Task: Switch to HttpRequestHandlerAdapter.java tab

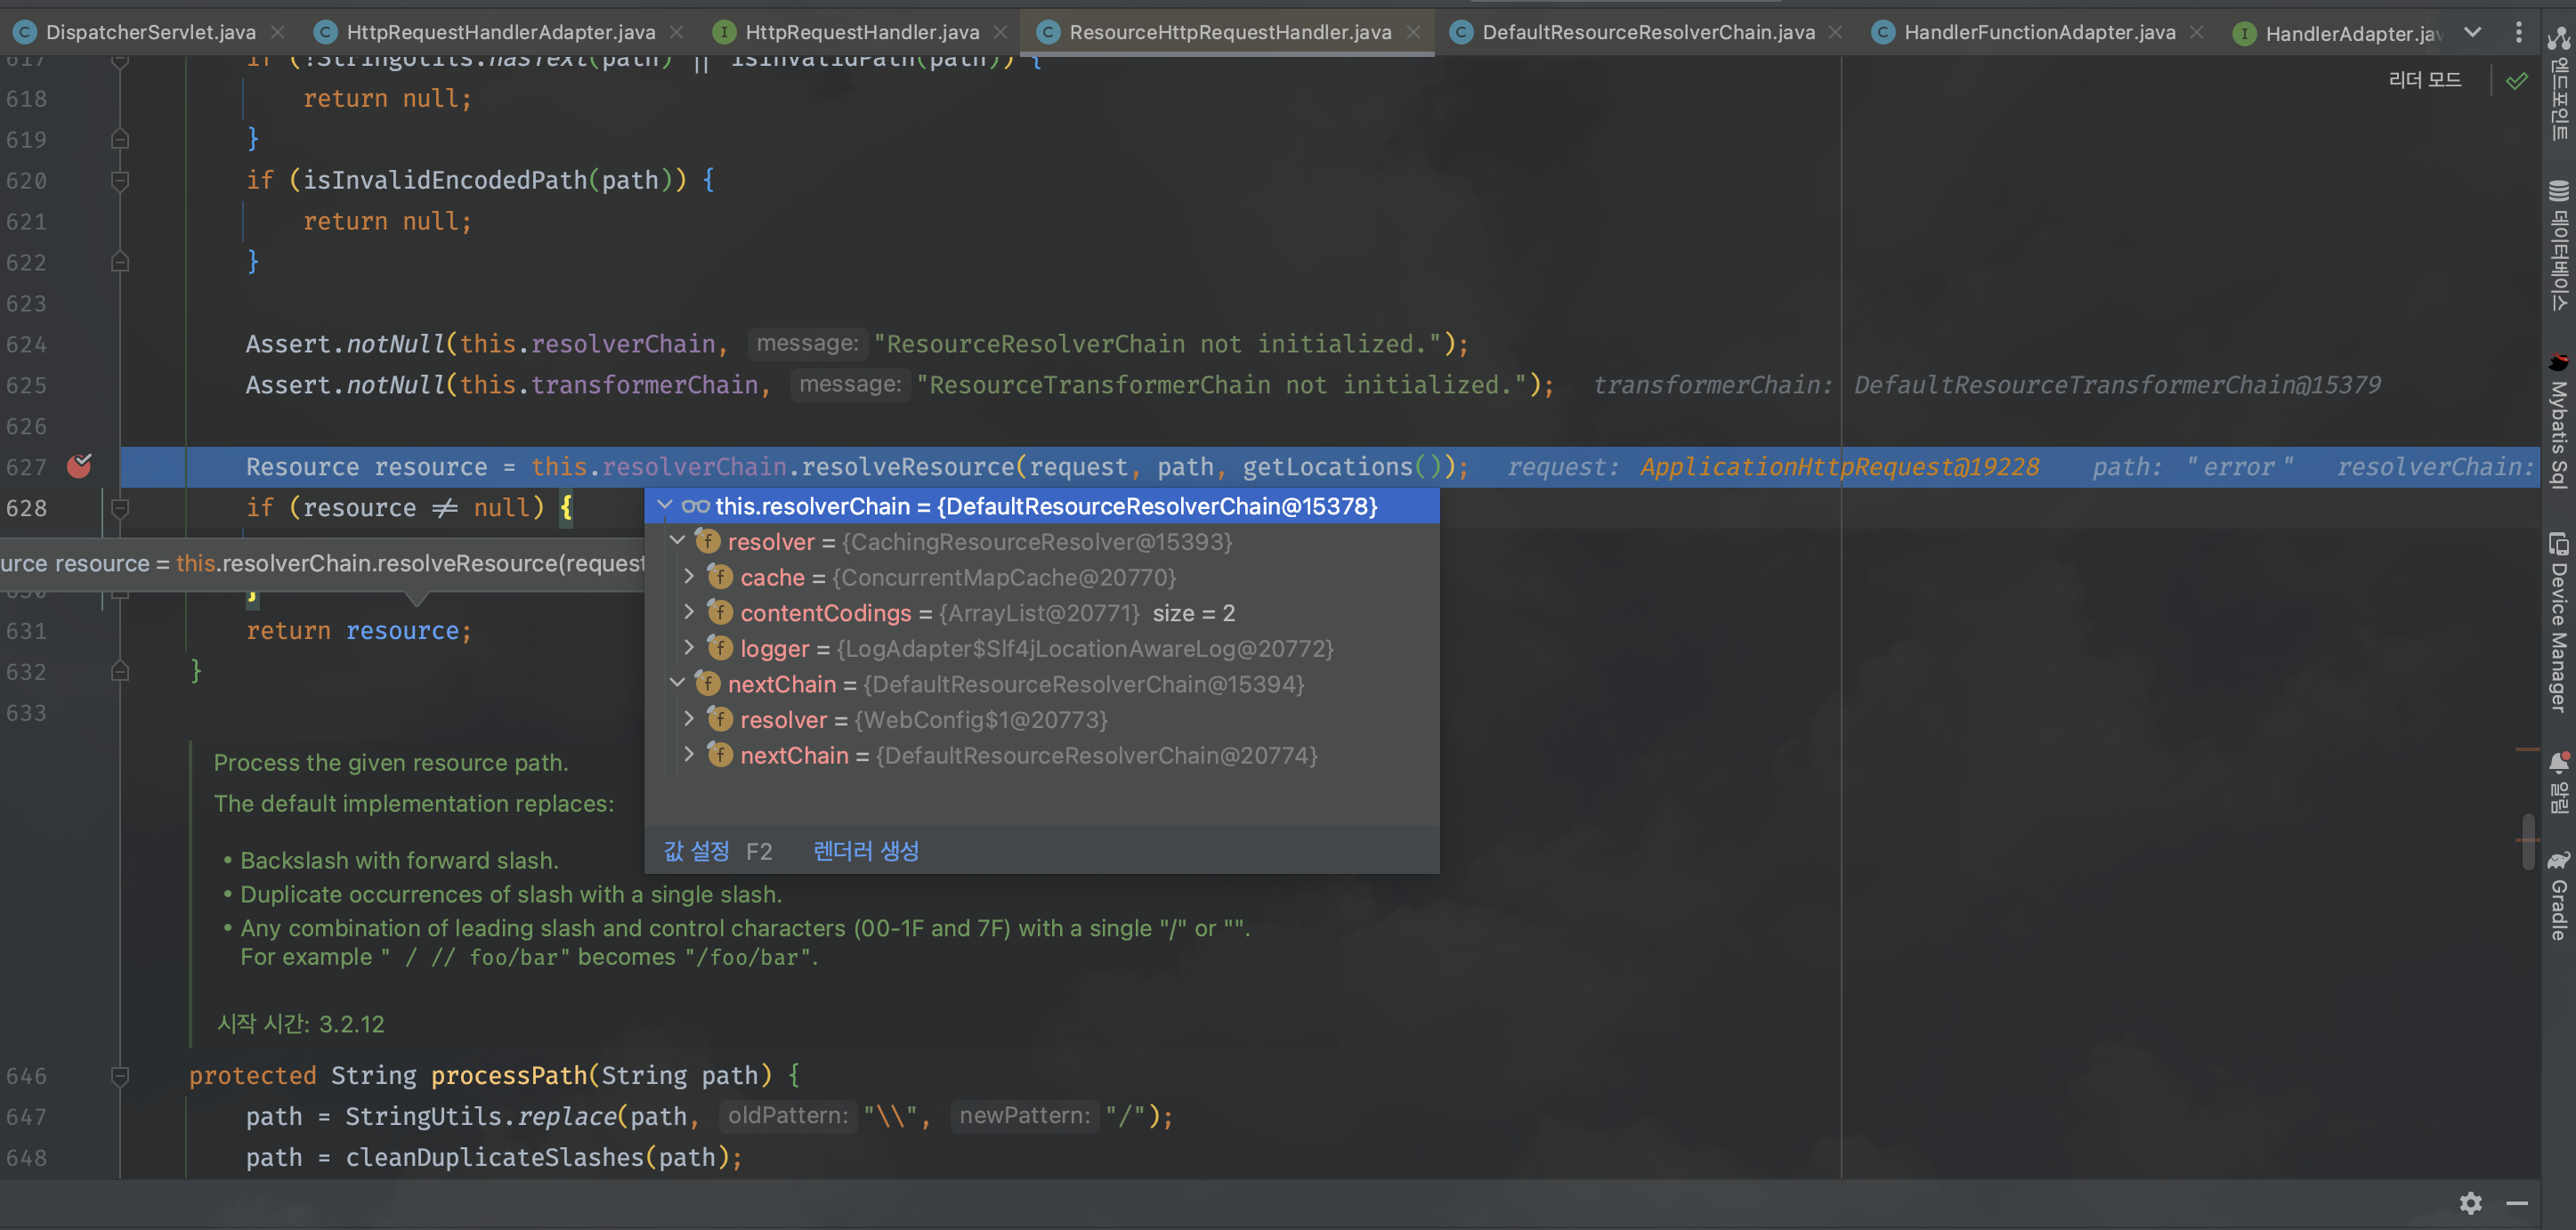Action: click(x=500, y=32)
